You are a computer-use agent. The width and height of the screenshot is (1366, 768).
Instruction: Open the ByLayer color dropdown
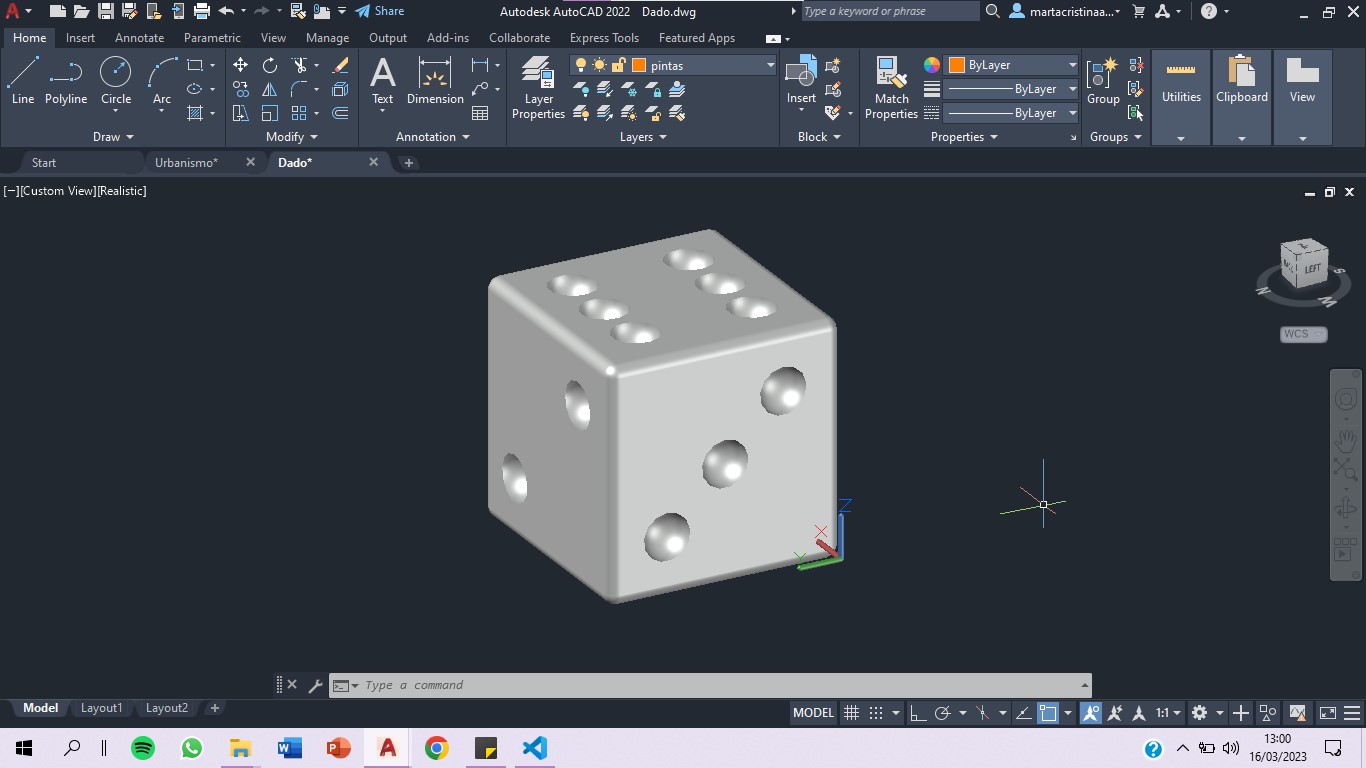(x=1072, y=65)
